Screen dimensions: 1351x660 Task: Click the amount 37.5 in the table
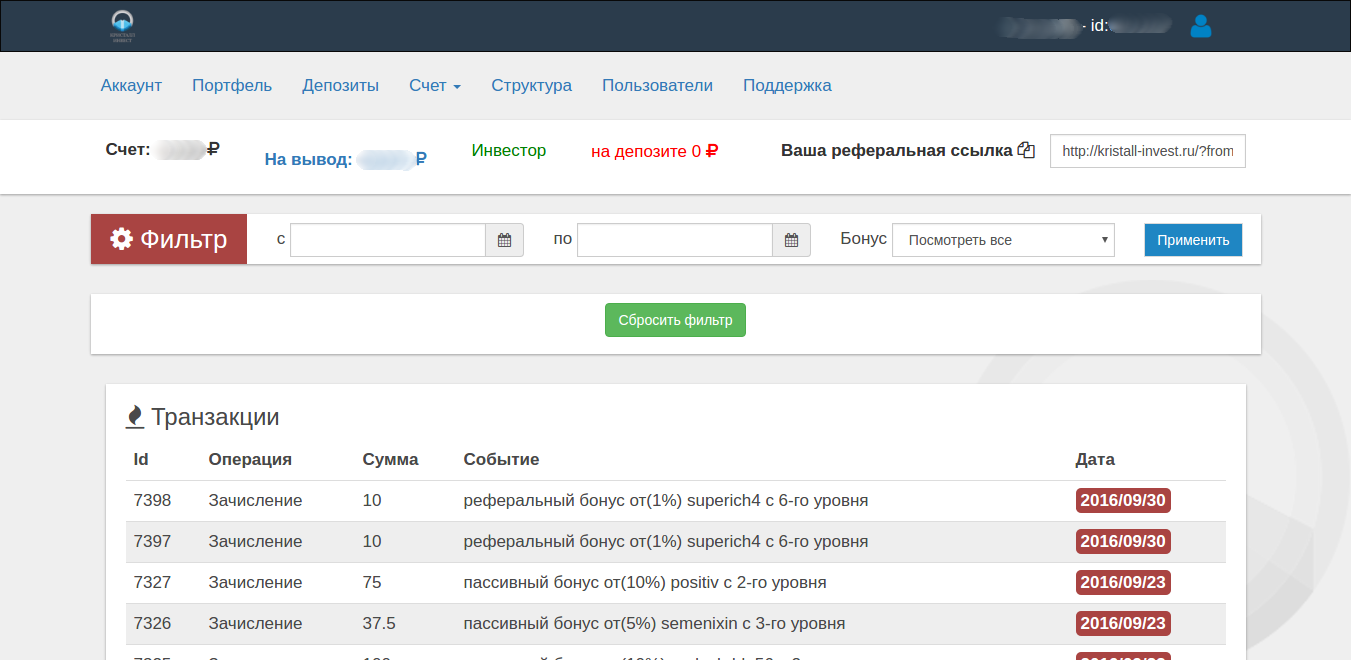pos(379,624)
